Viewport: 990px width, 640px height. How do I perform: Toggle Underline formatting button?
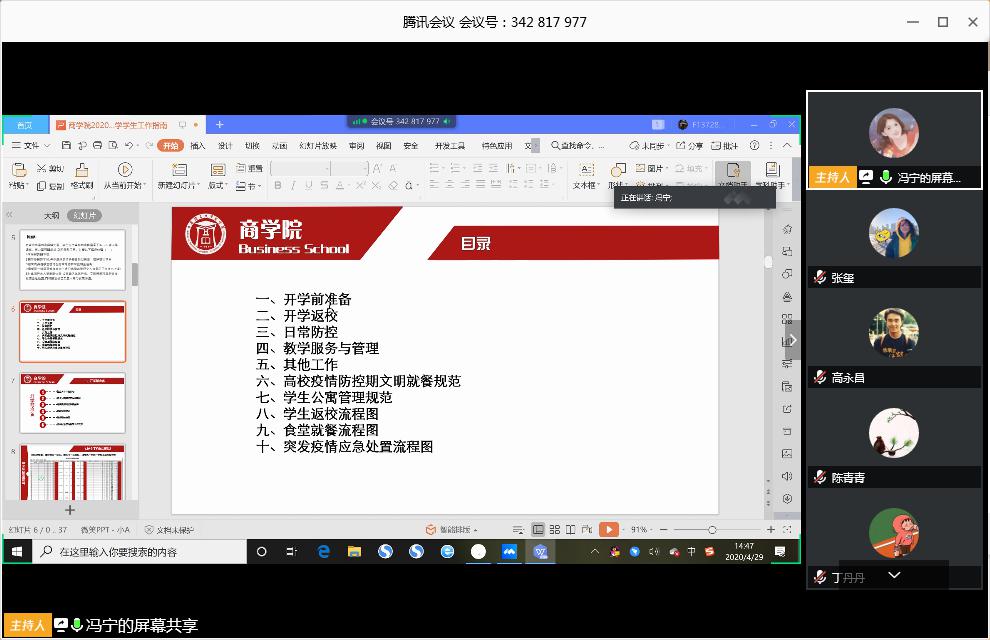click(x=308, y=186)
